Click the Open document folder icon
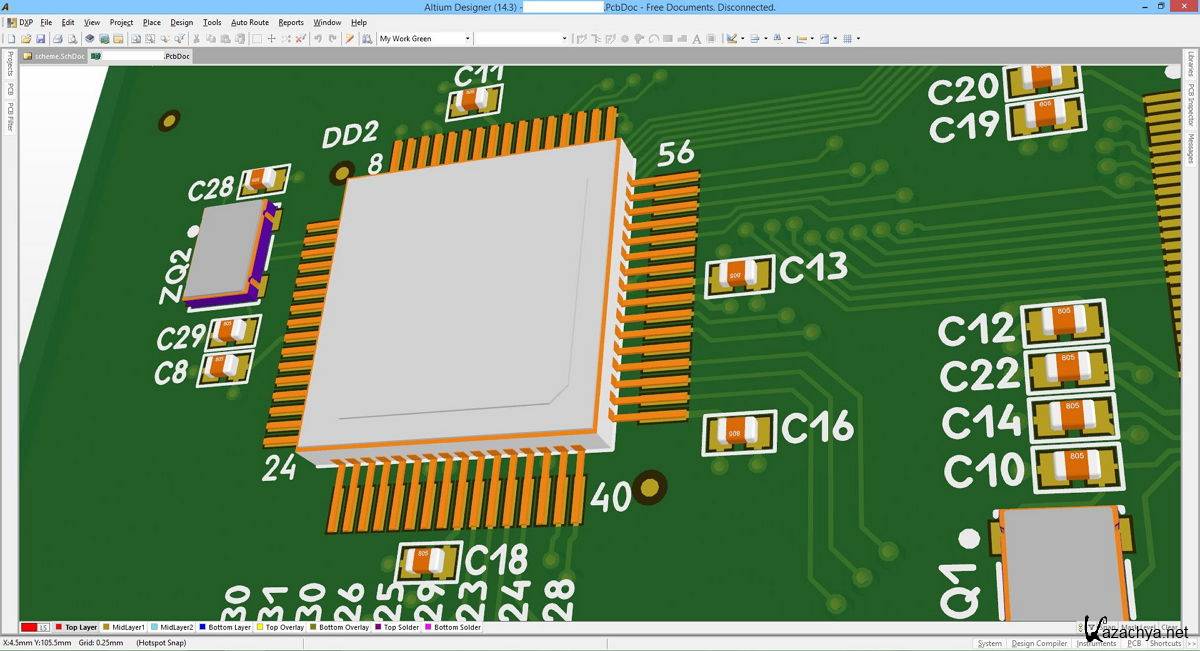 [x=24, y=39]
